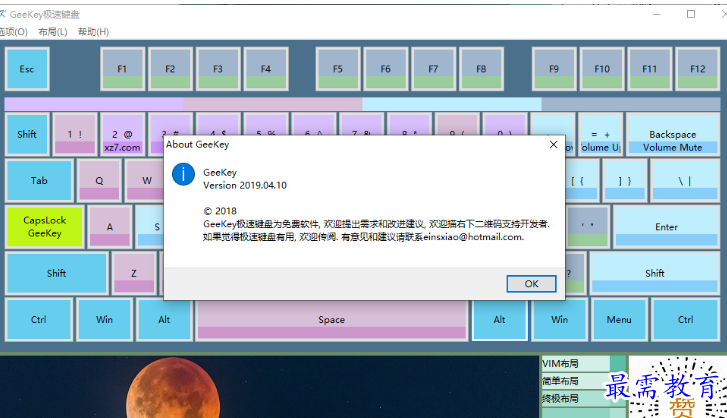Click the Z key
This screenshot has width=727, height=418.
(134, 273)
